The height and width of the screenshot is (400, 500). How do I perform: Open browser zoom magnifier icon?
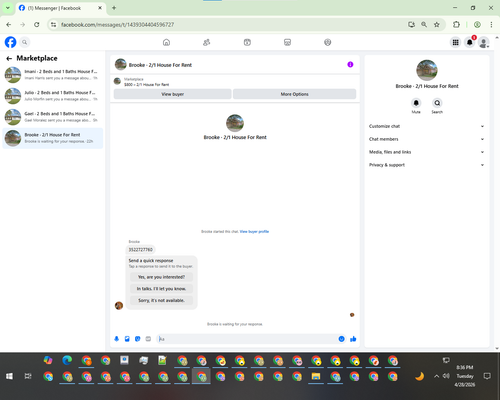[x=424, y=24]
